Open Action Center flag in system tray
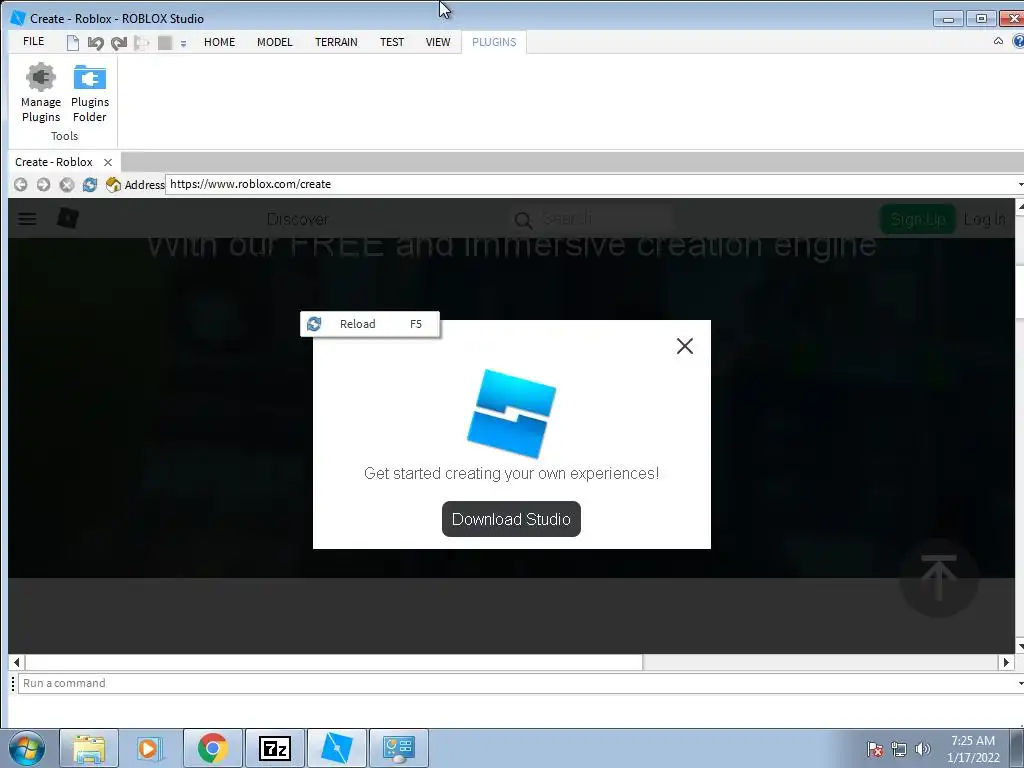 (875, 749)
